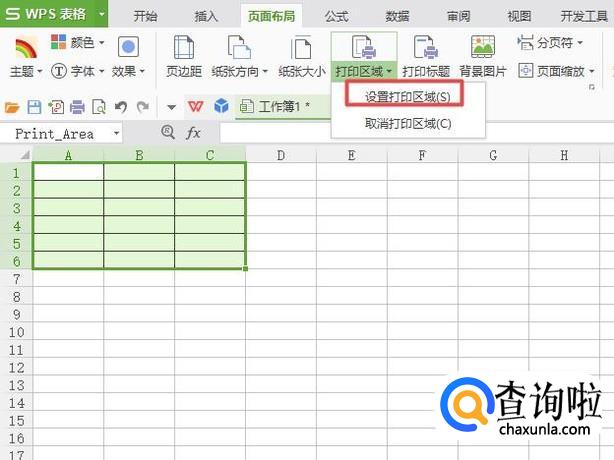Click the undo arrow icon

(120, 107)
